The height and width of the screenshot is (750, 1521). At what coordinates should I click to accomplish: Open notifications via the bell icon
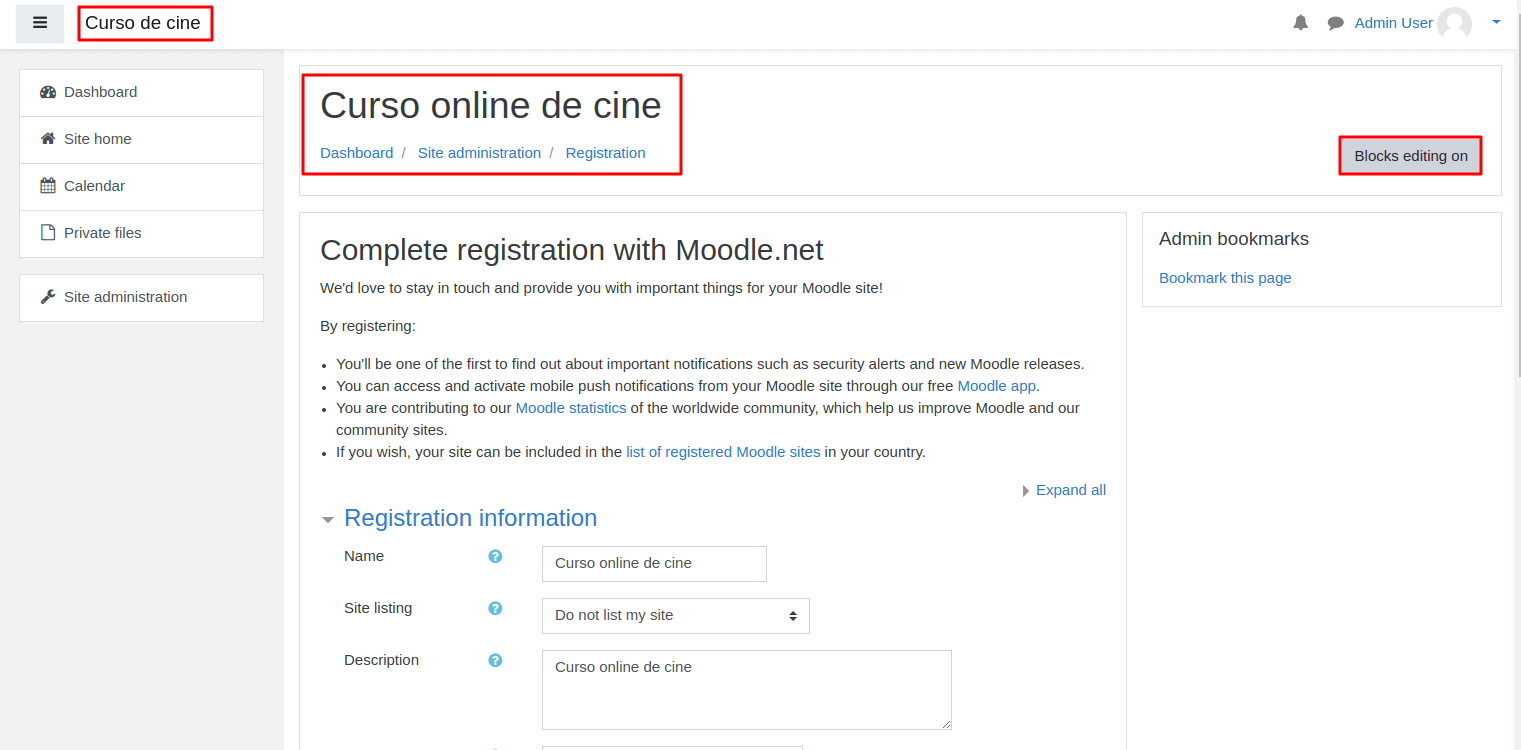point(1300,22)
